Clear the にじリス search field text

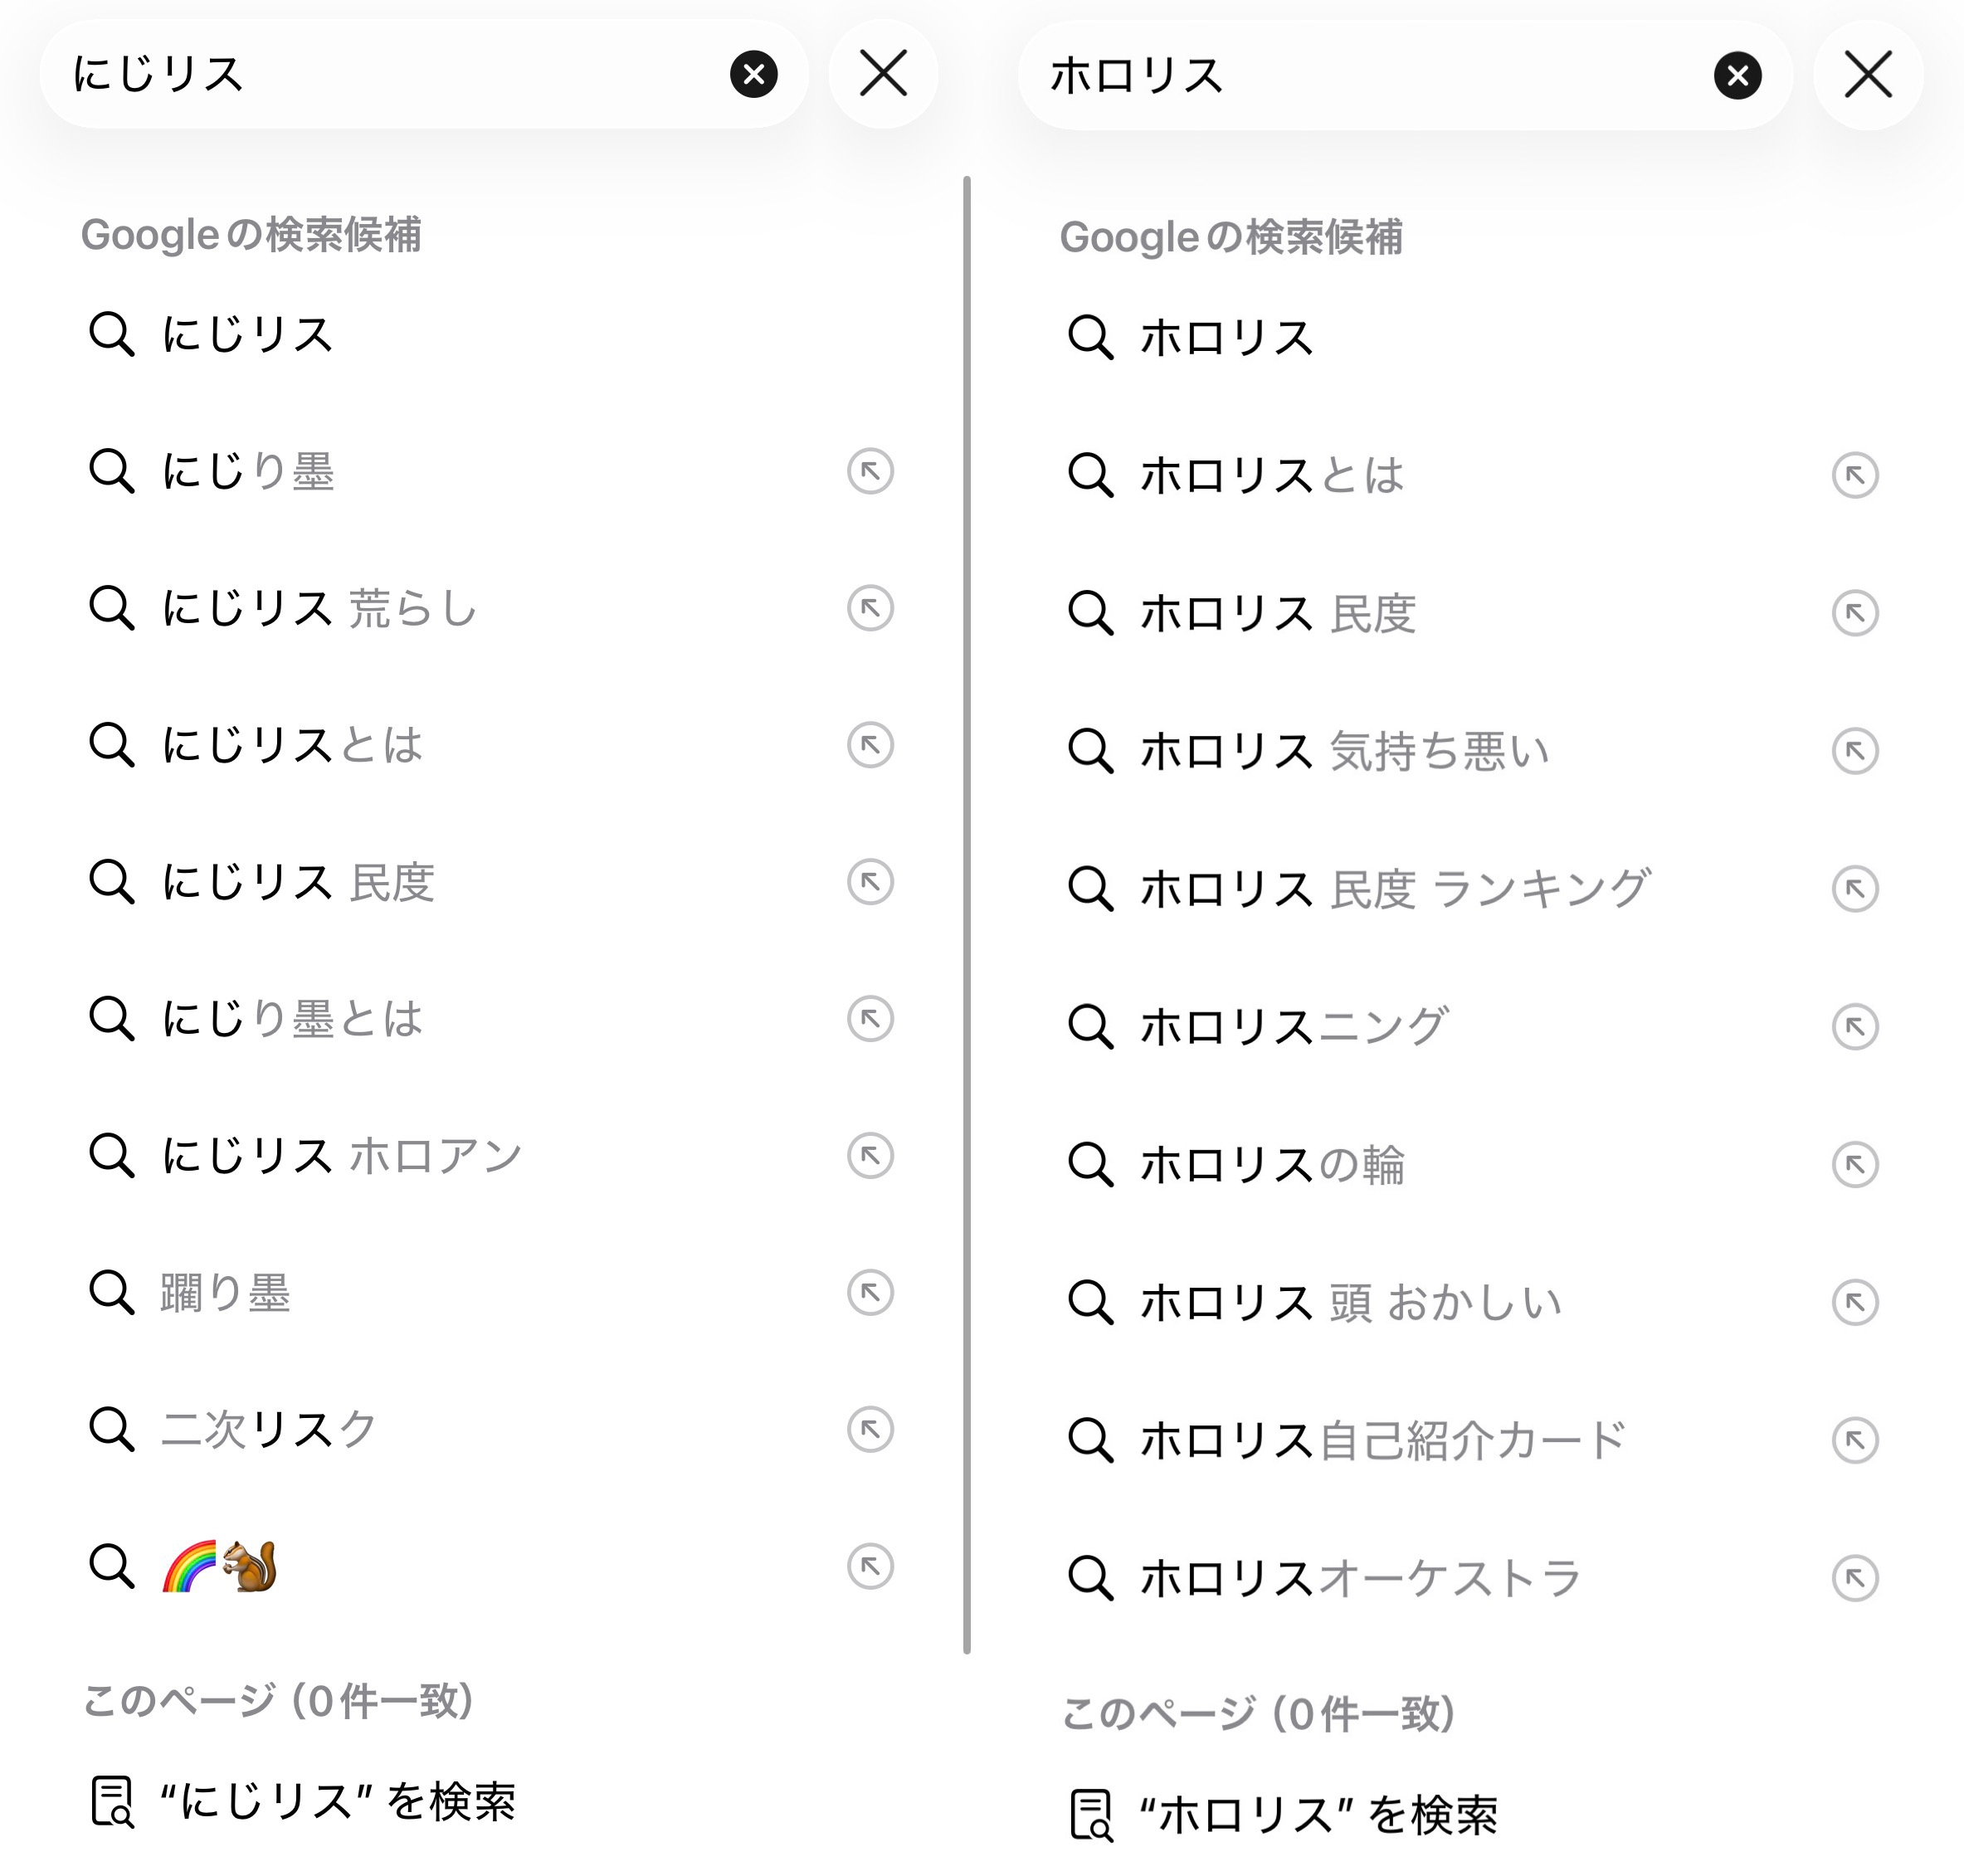point(753,74)
